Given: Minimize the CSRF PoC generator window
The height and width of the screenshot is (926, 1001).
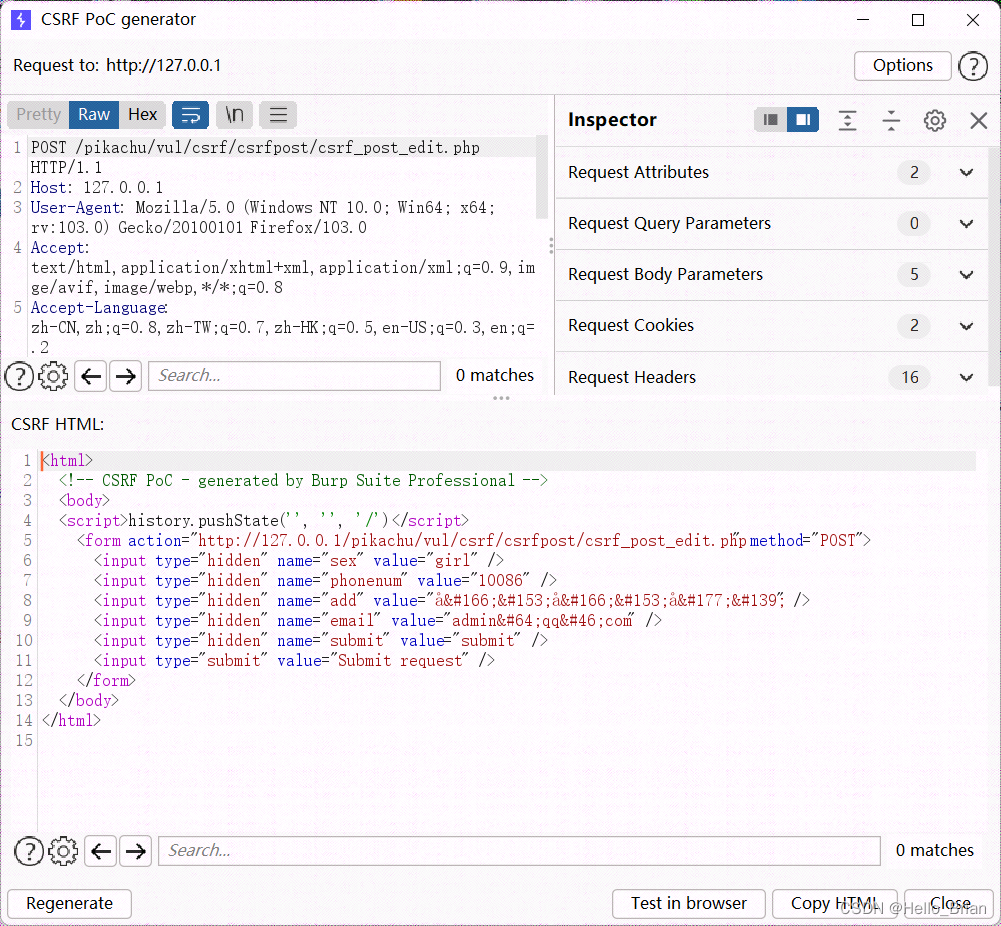Looking at the screenshot, I should (x=863, y=20).
